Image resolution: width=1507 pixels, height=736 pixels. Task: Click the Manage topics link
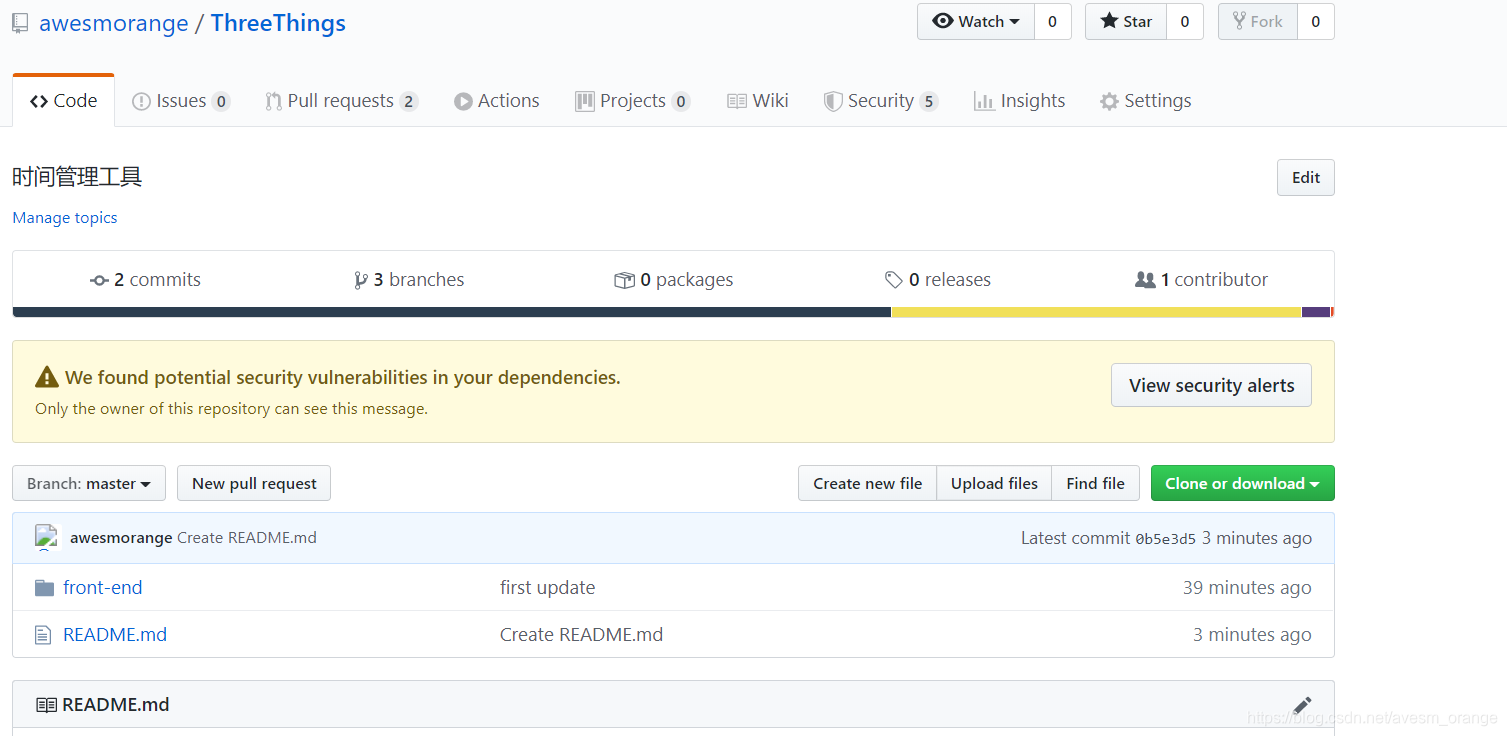pos(65,218)
